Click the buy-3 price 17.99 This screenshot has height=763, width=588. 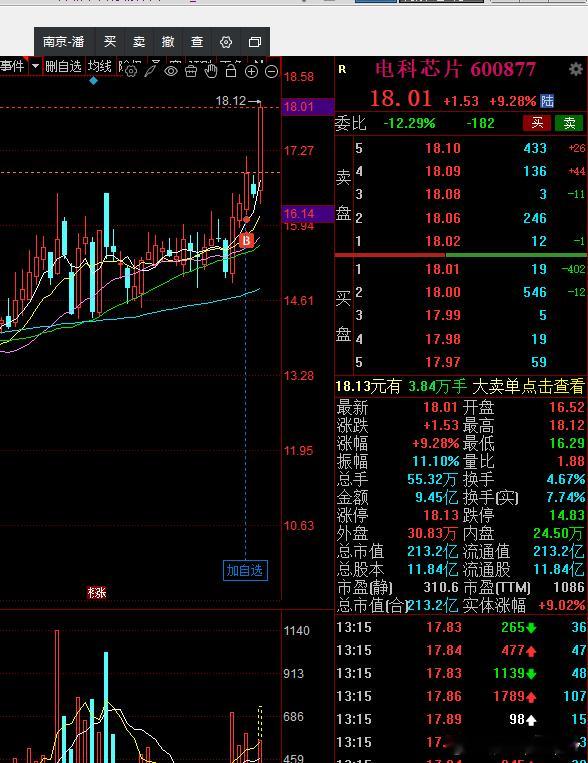point(443,315)
